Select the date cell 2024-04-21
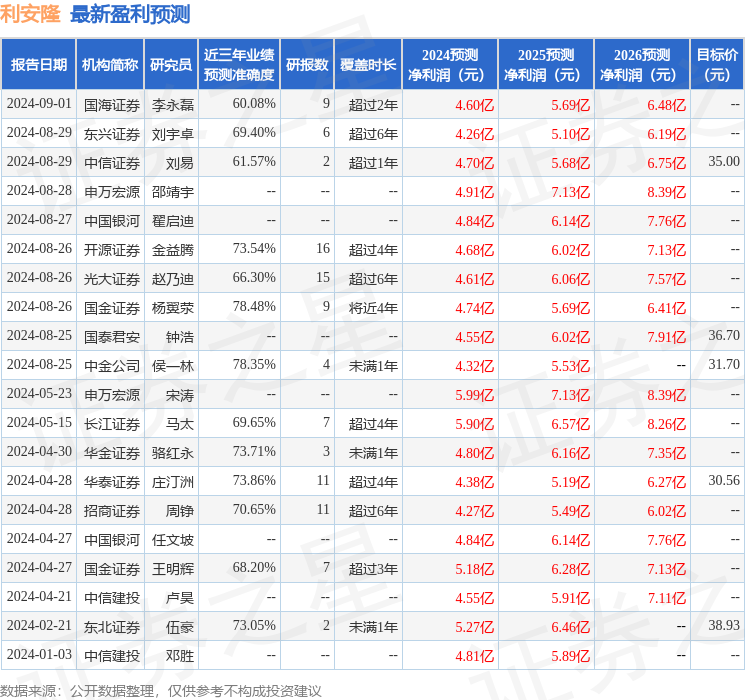The image size is (745, 700). click(39, 596)
